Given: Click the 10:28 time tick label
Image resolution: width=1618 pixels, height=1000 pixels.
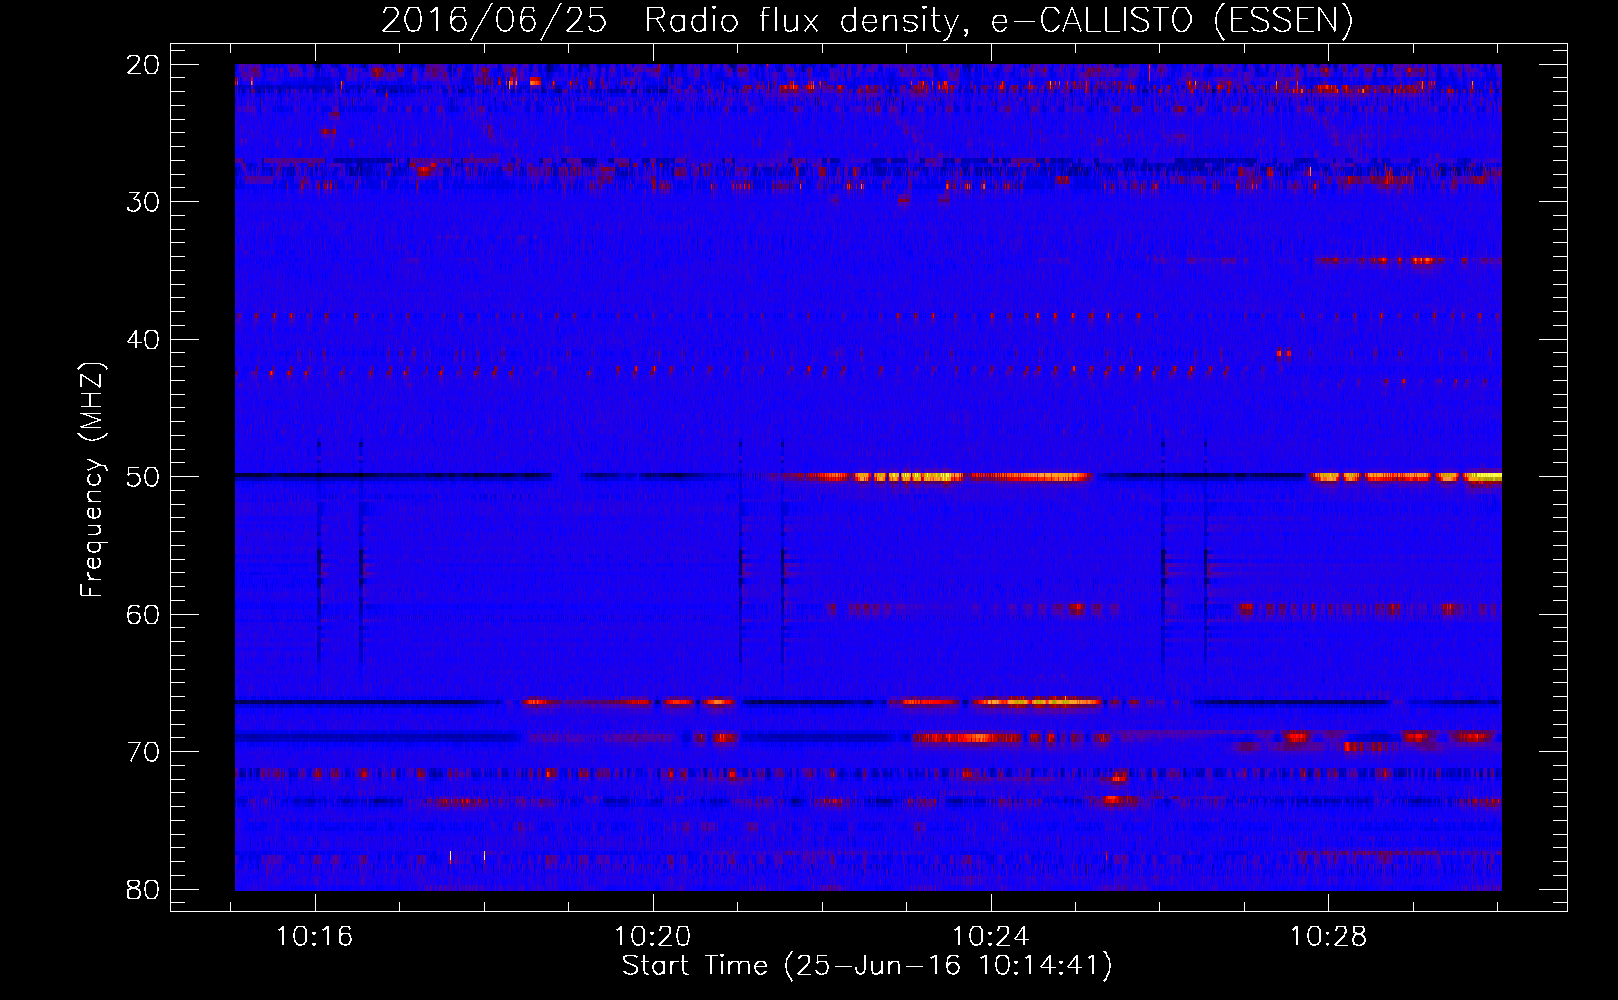Looking at the screenshot, I should coord(1329,937).
